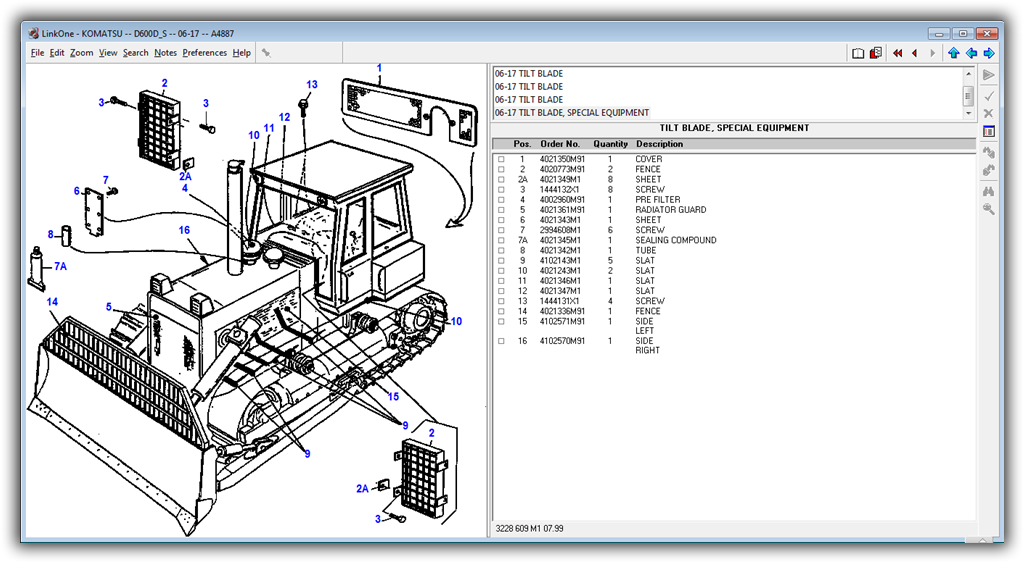Viewport: 1024px width, 563px height.
Task: Sort by Description column header
Action: (660, 144)
